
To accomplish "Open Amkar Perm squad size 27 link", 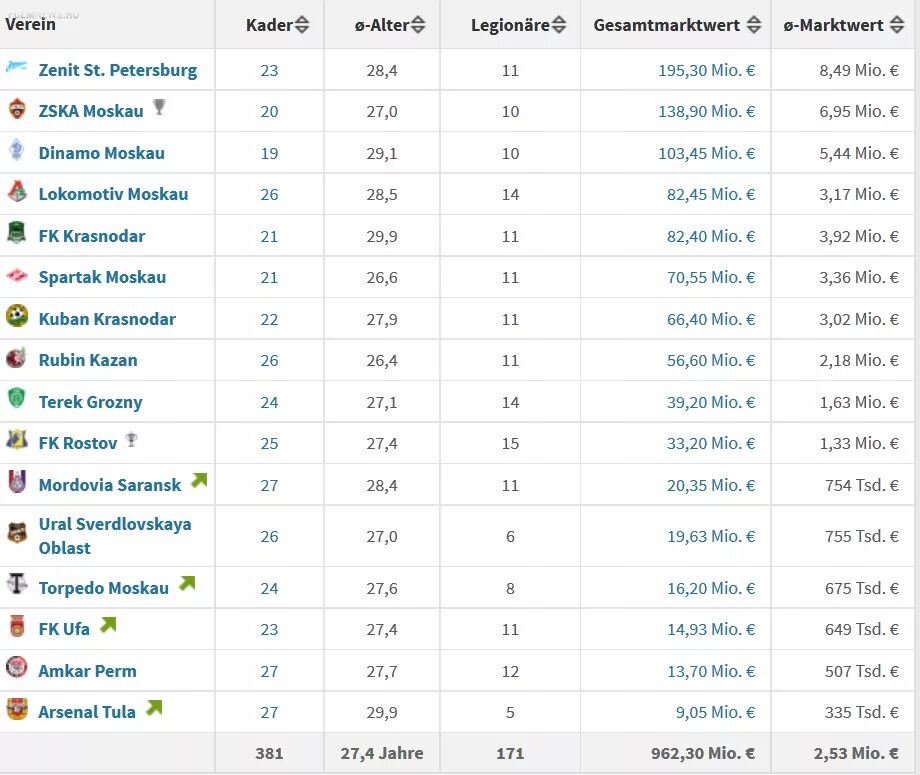I will pos(269,671).
